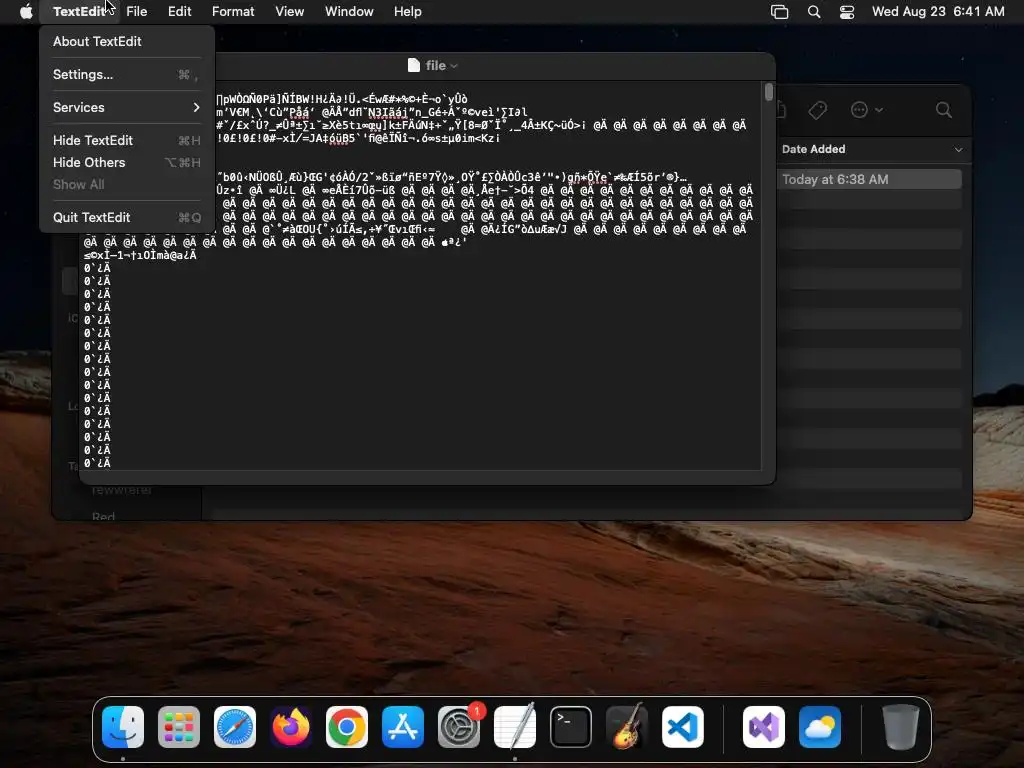Open Stage Manager icon in menu bar
The width and height of the screenshot is (1024, 768).
click(779, 12)
